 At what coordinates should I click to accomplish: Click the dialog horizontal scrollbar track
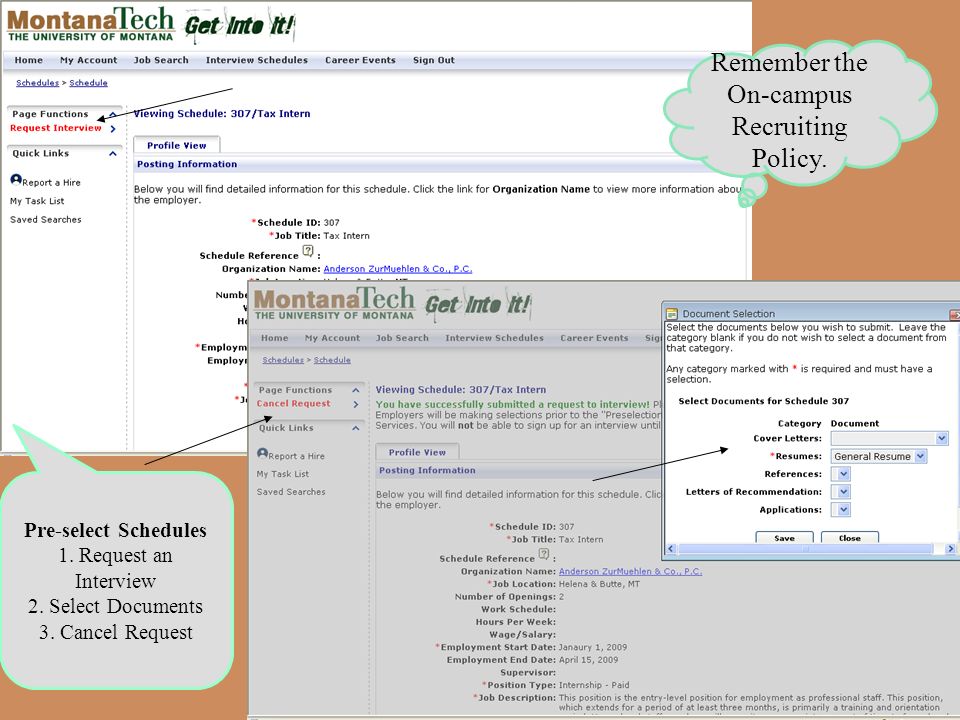coord(811,549)
